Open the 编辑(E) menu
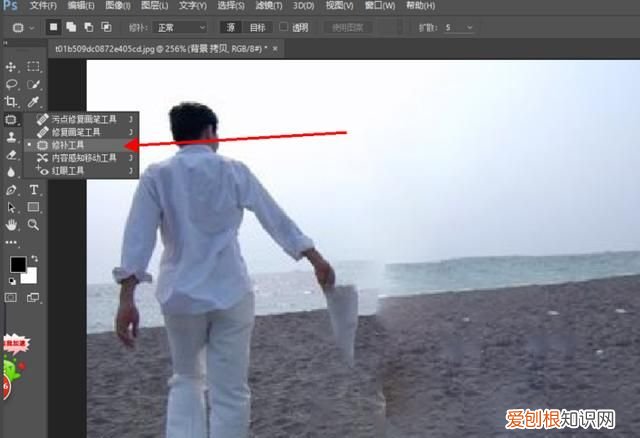This screenshot has height=438, width=640. tap(81, 6)
